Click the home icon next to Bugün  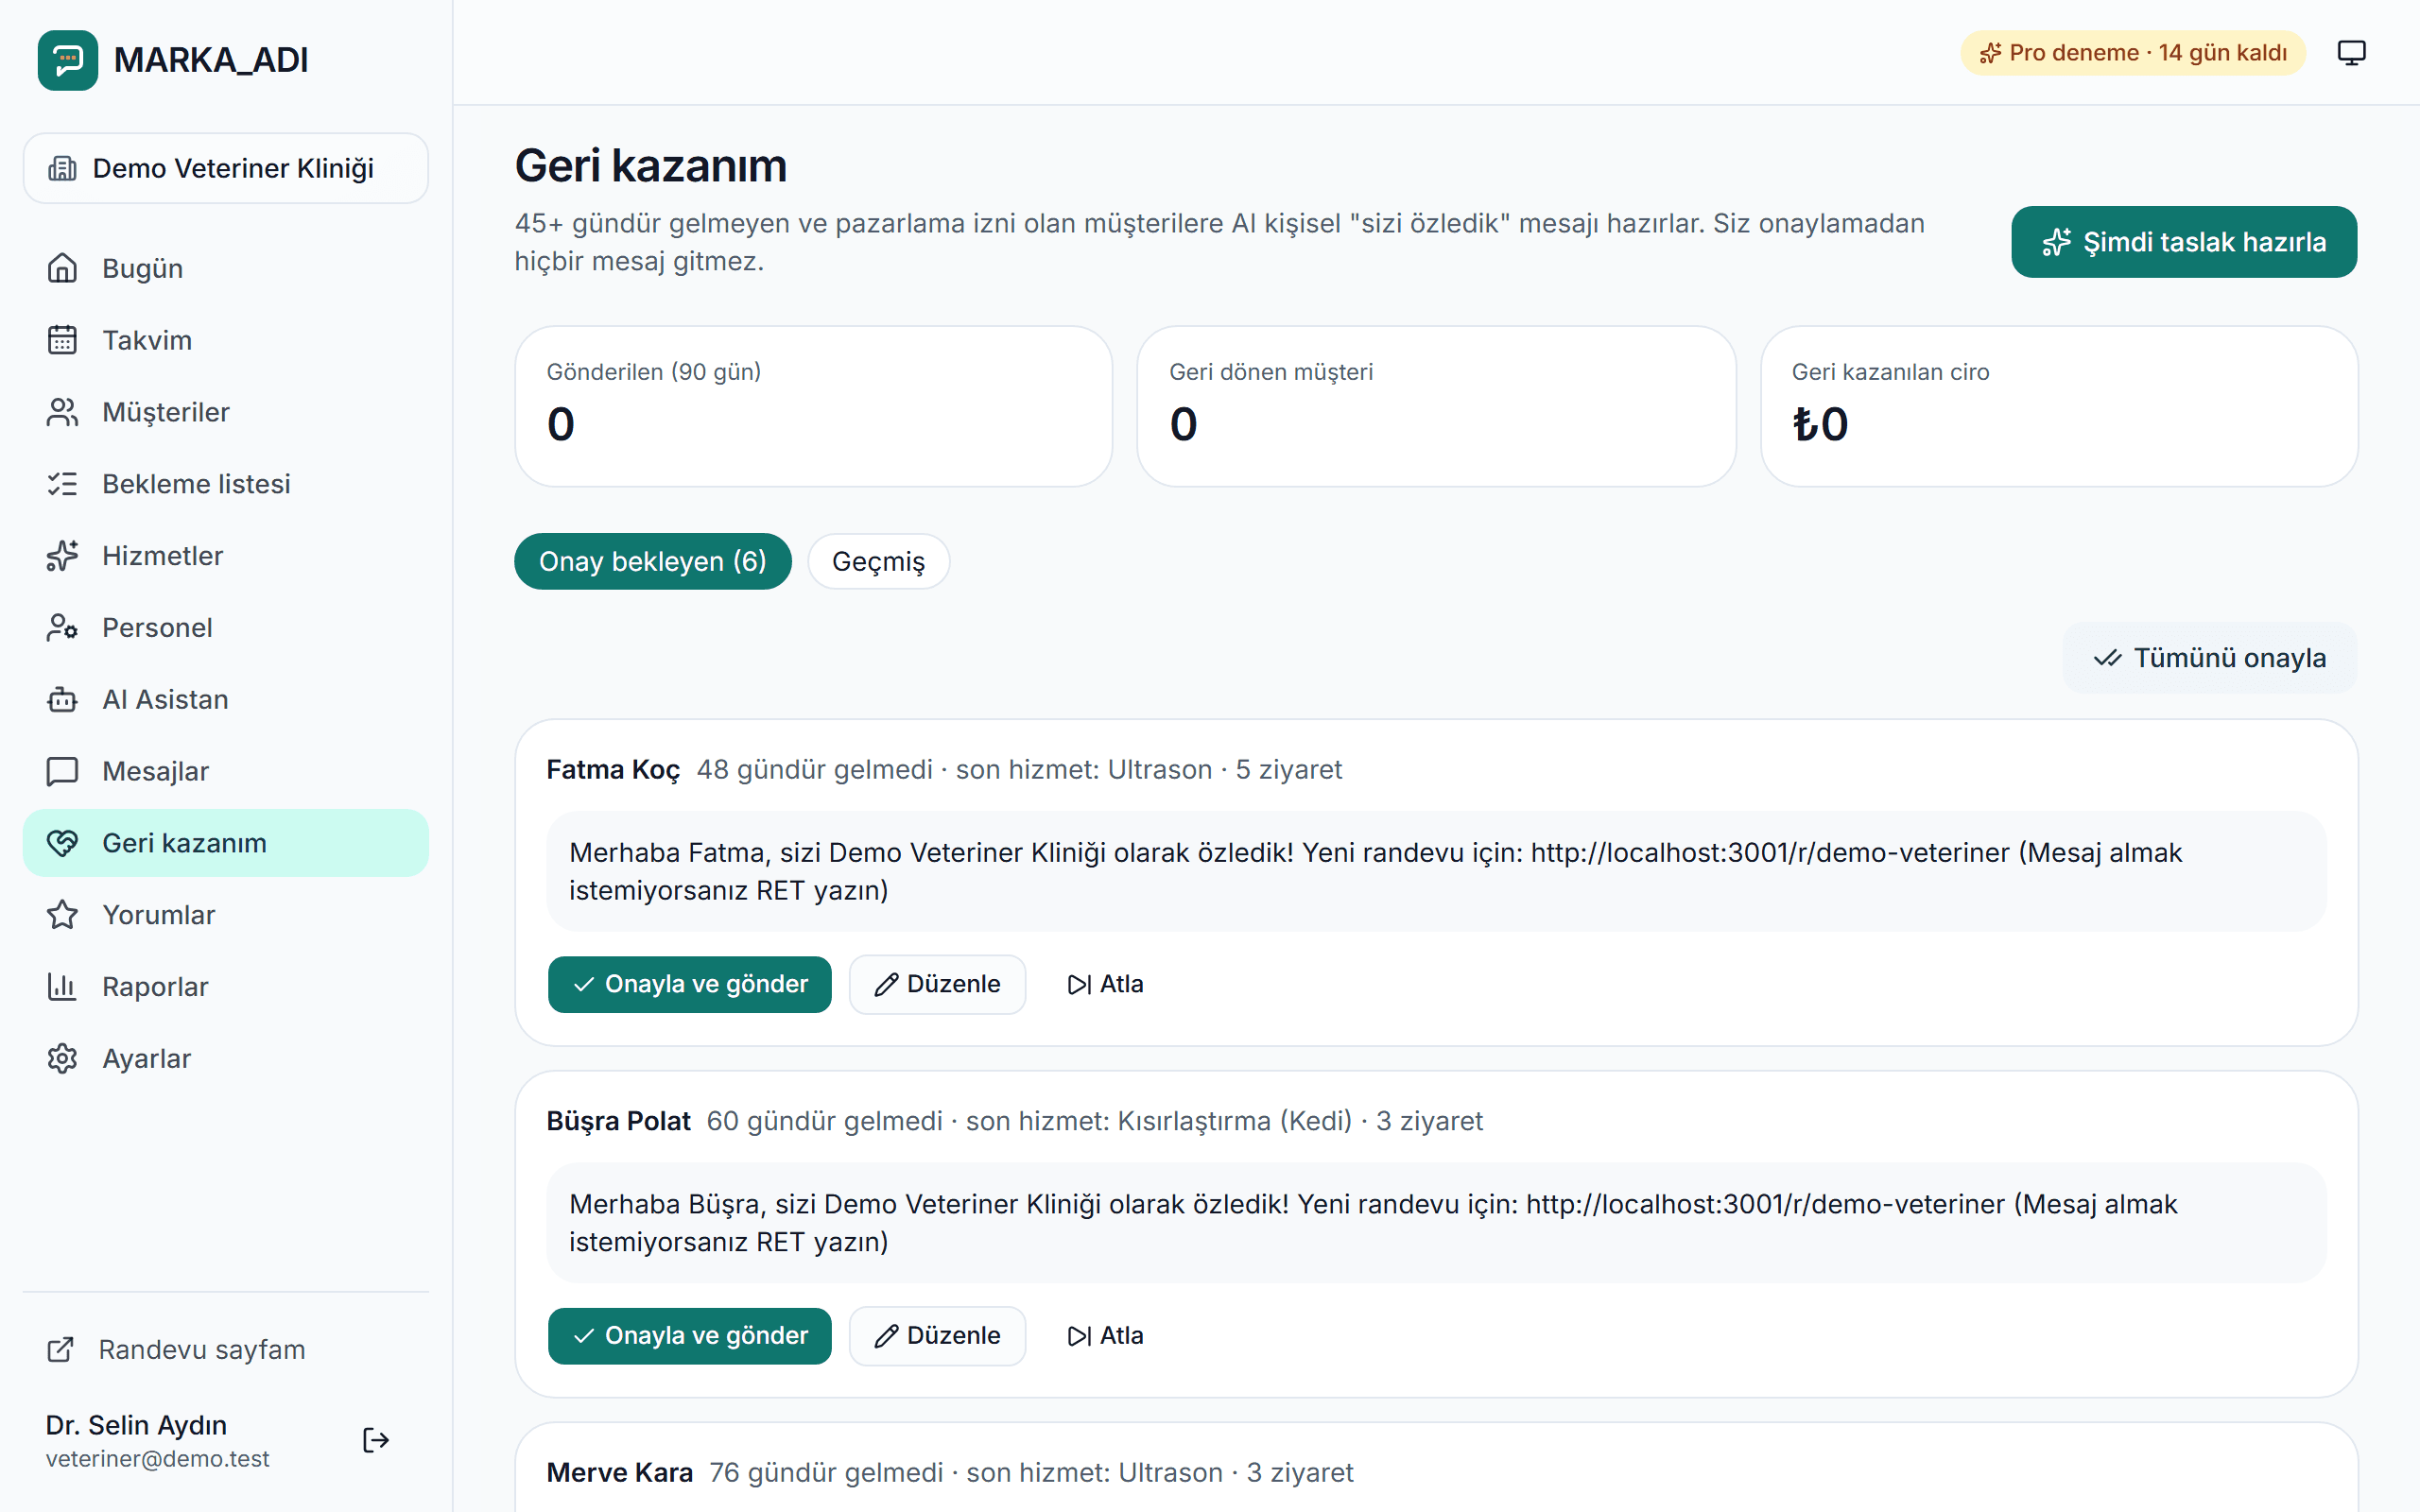(x=62, y=268)
